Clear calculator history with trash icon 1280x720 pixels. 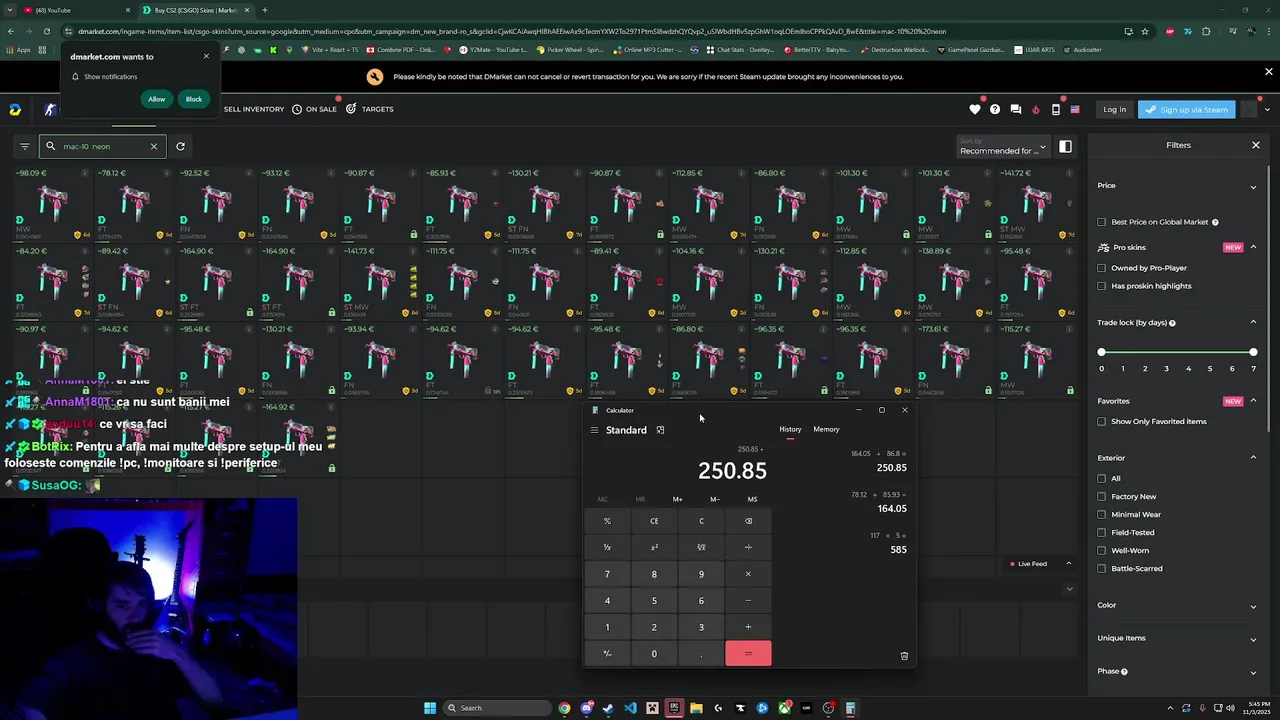pos(904,656)
